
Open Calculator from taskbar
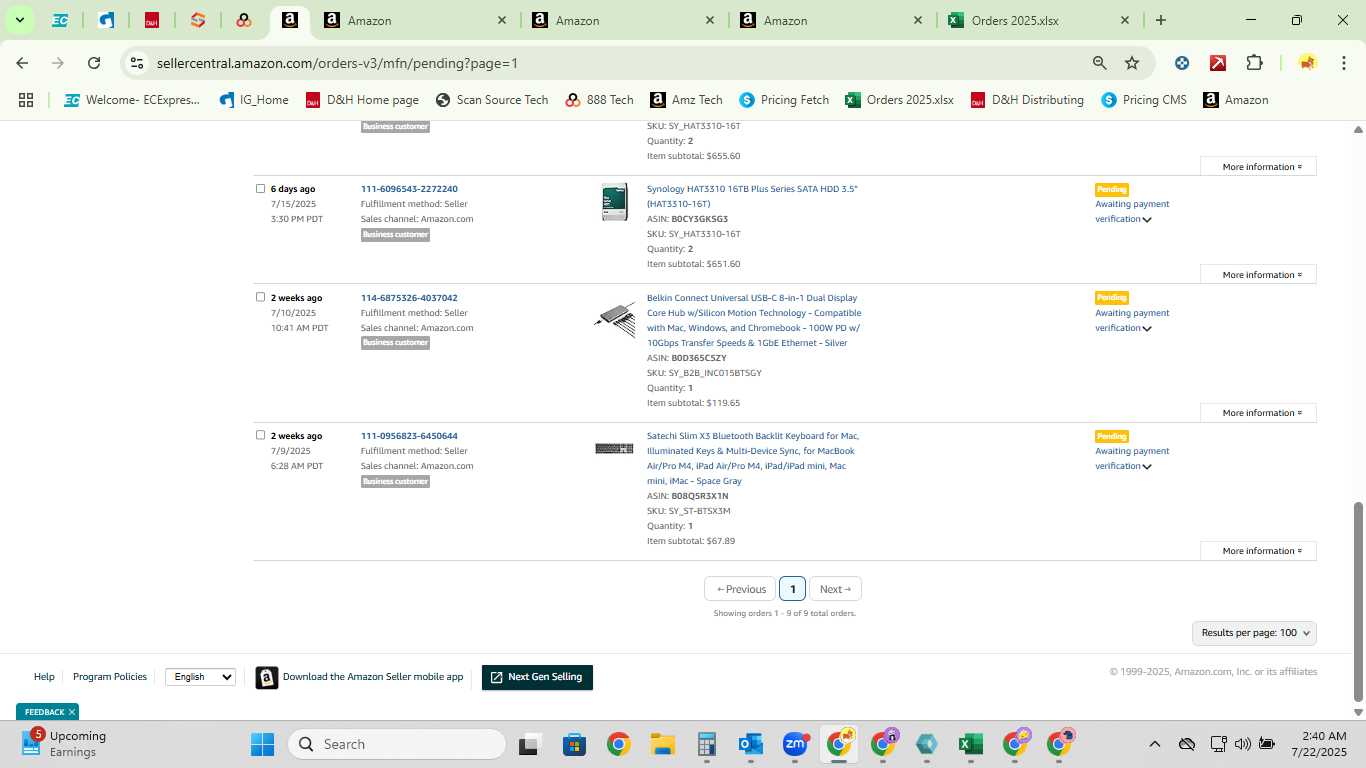pos(706,744)
